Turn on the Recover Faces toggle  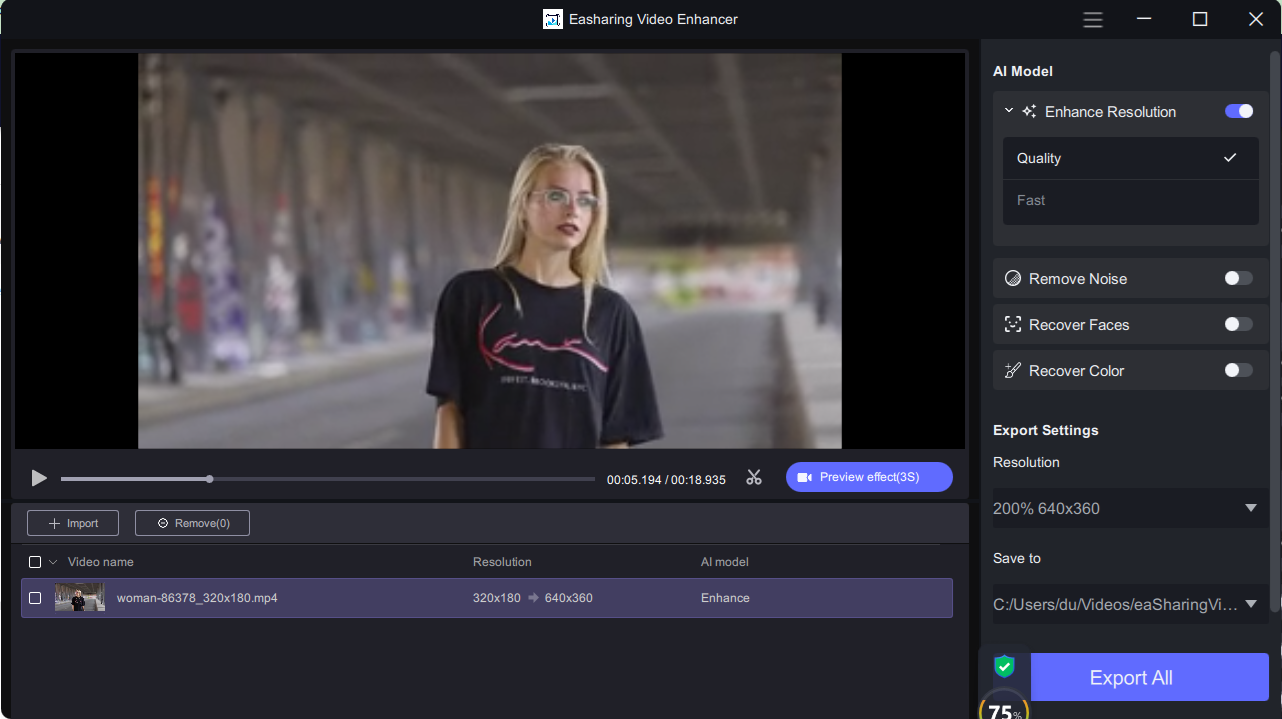[1238, 324]
